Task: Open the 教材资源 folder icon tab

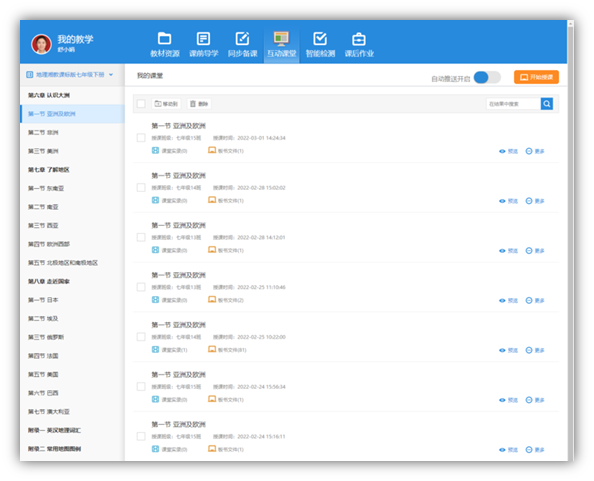Action: (164, 45)
